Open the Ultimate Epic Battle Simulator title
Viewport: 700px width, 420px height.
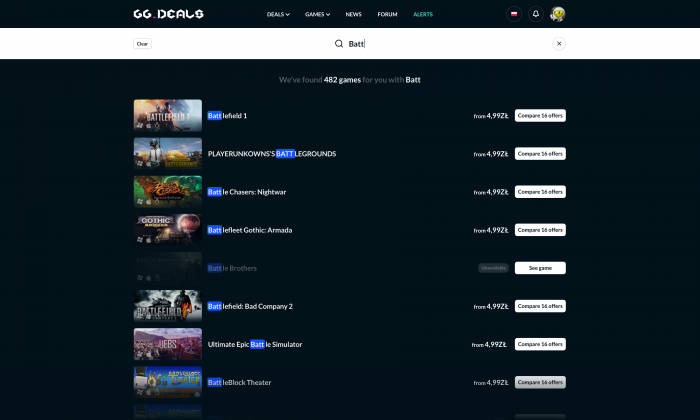pyautogui.click(x=255, y=344)
